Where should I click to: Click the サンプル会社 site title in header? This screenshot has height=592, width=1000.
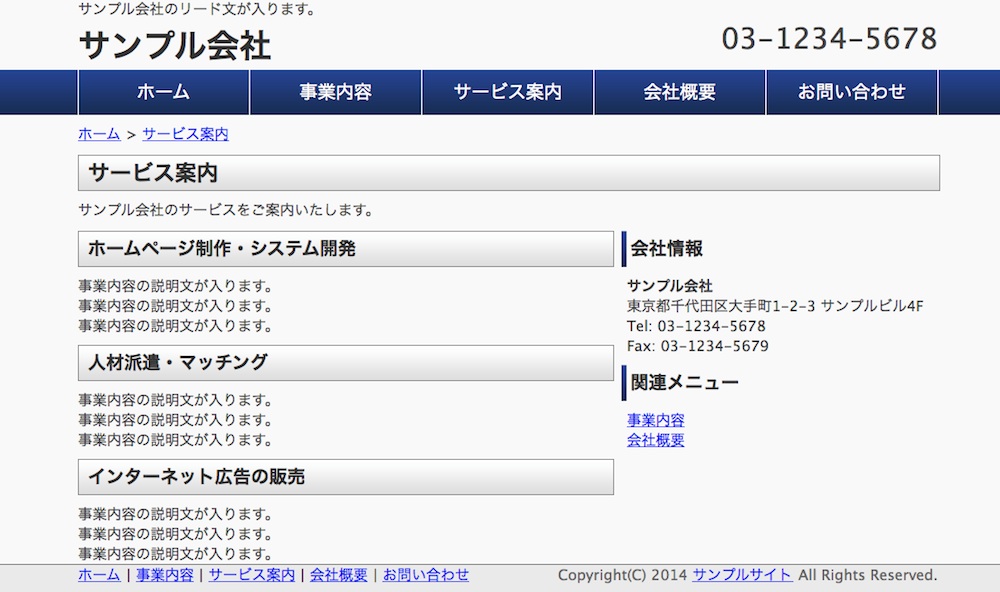click(174, 45)
